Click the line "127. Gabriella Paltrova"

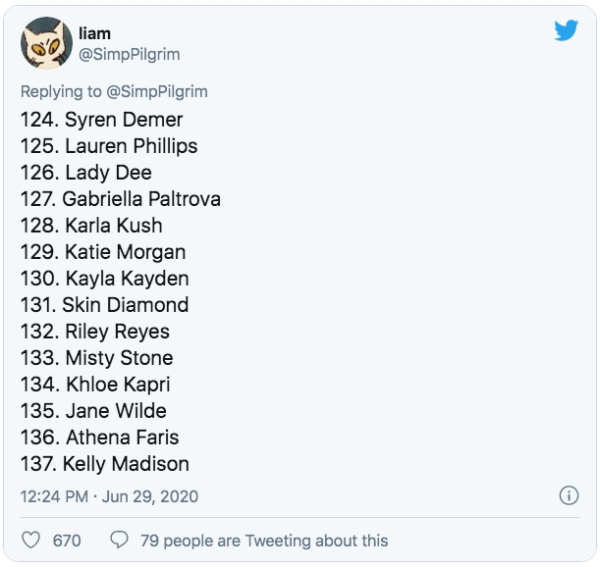click(x=120, y=199)
